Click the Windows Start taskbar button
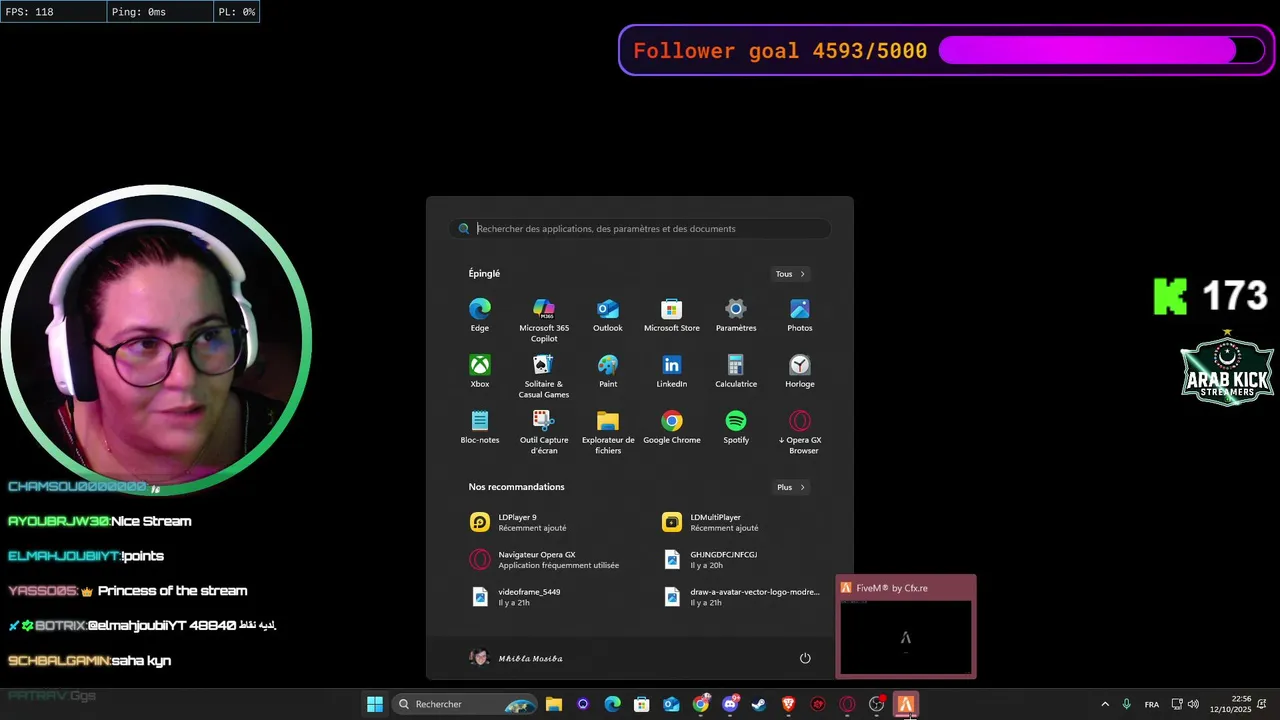The image size is (1280, 720). click(x=375, y=704)
